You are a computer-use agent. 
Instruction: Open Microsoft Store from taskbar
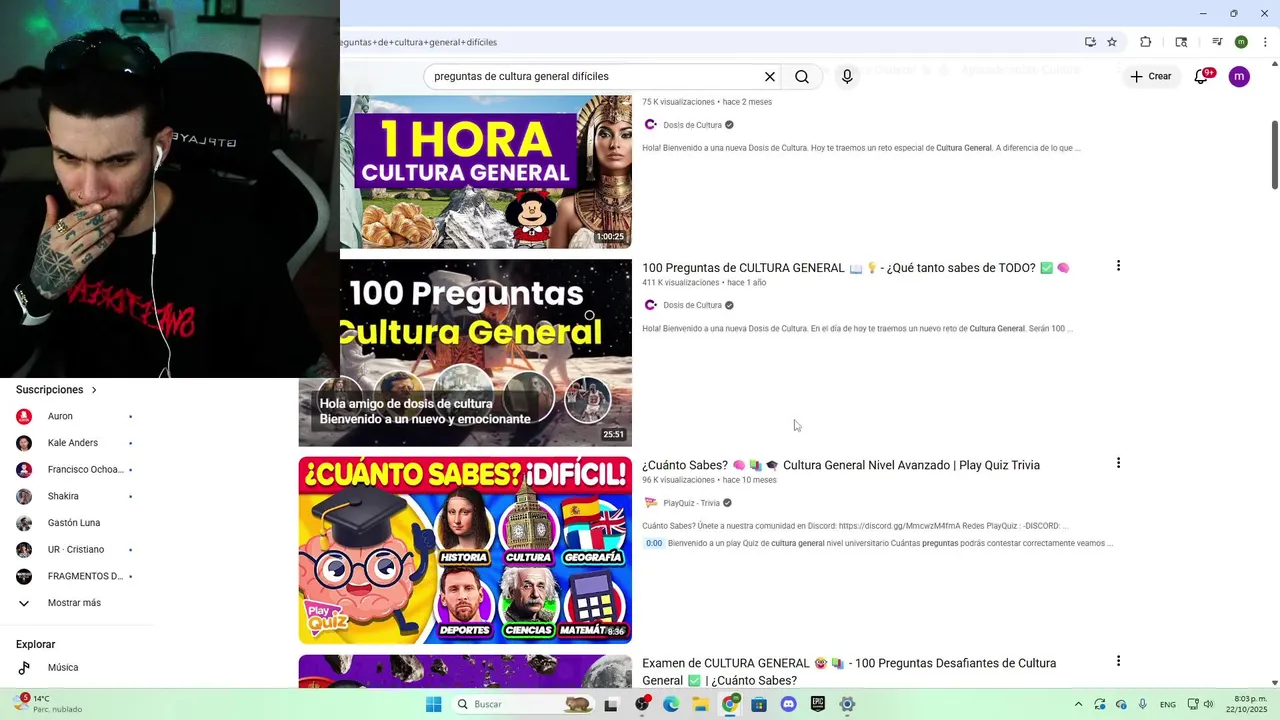[x=759, y=704]
